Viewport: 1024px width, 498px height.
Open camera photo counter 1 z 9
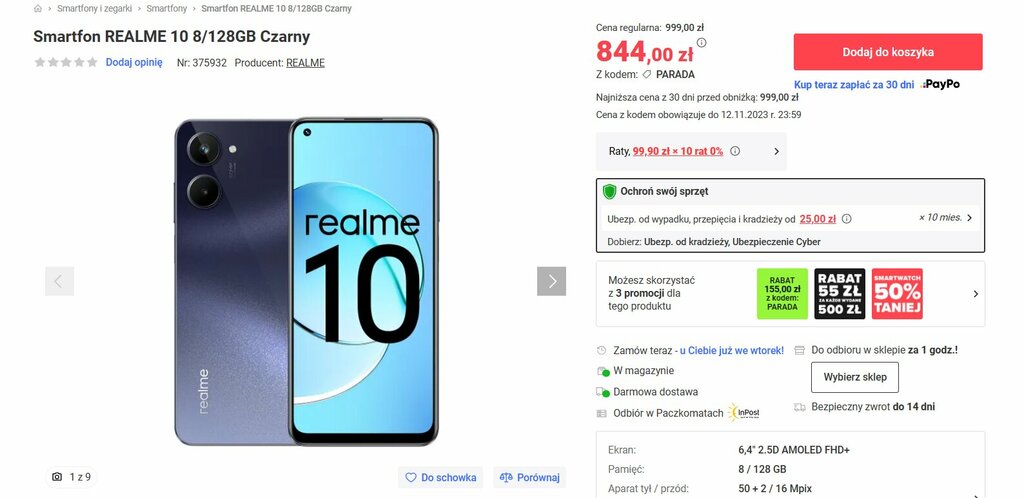click(x=72, y=477)
